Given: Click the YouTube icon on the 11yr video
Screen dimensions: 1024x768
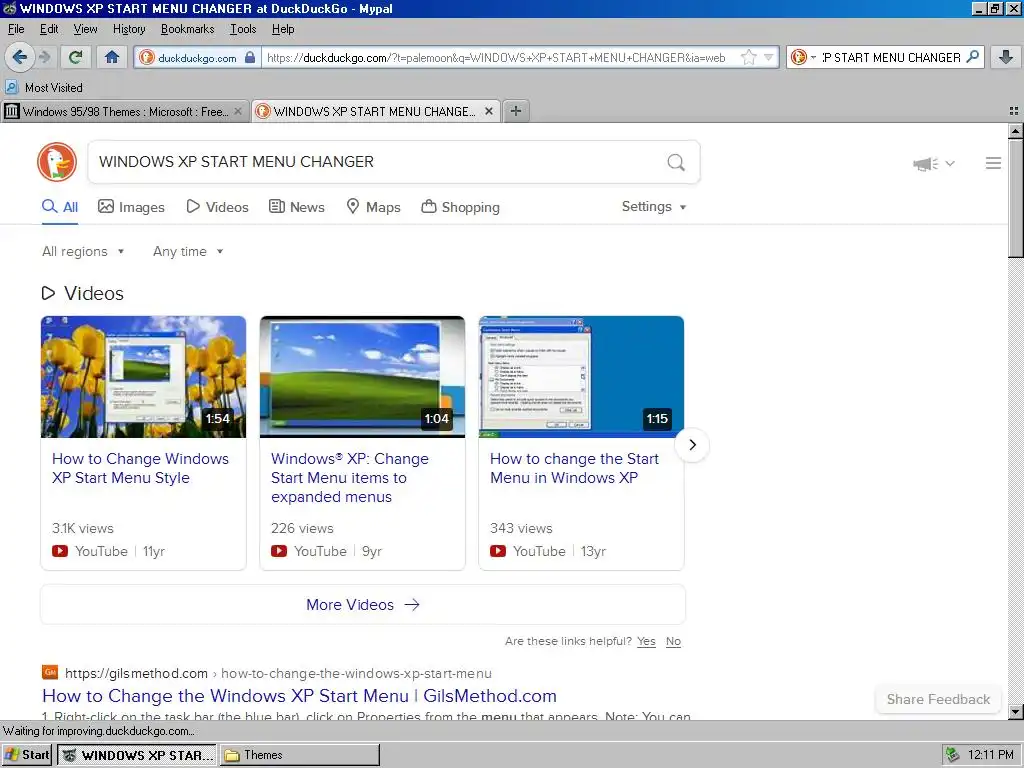Looking at the screenshot, I should tap(60, 551).
